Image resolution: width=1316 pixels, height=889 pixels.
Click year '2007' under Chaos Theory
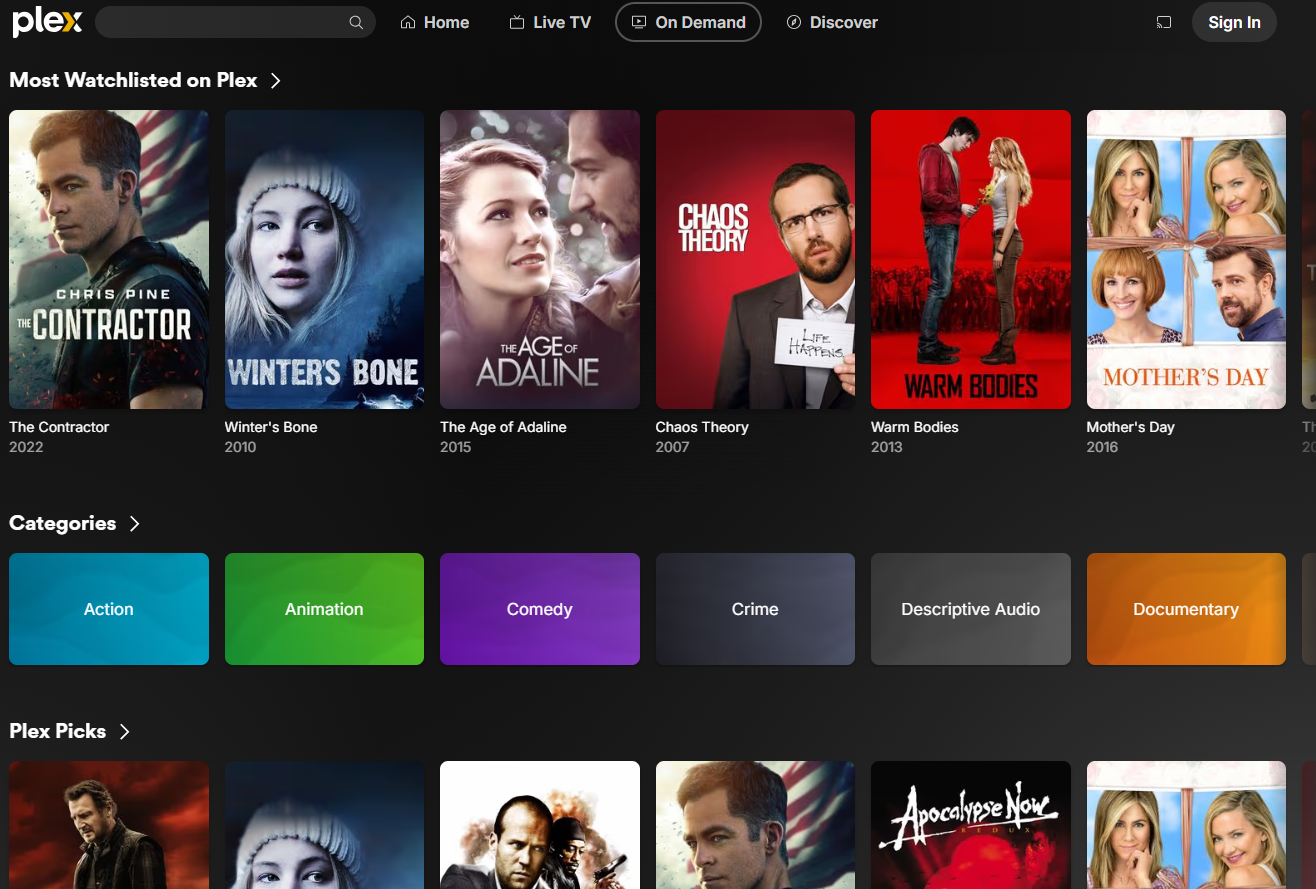(673, 447)
